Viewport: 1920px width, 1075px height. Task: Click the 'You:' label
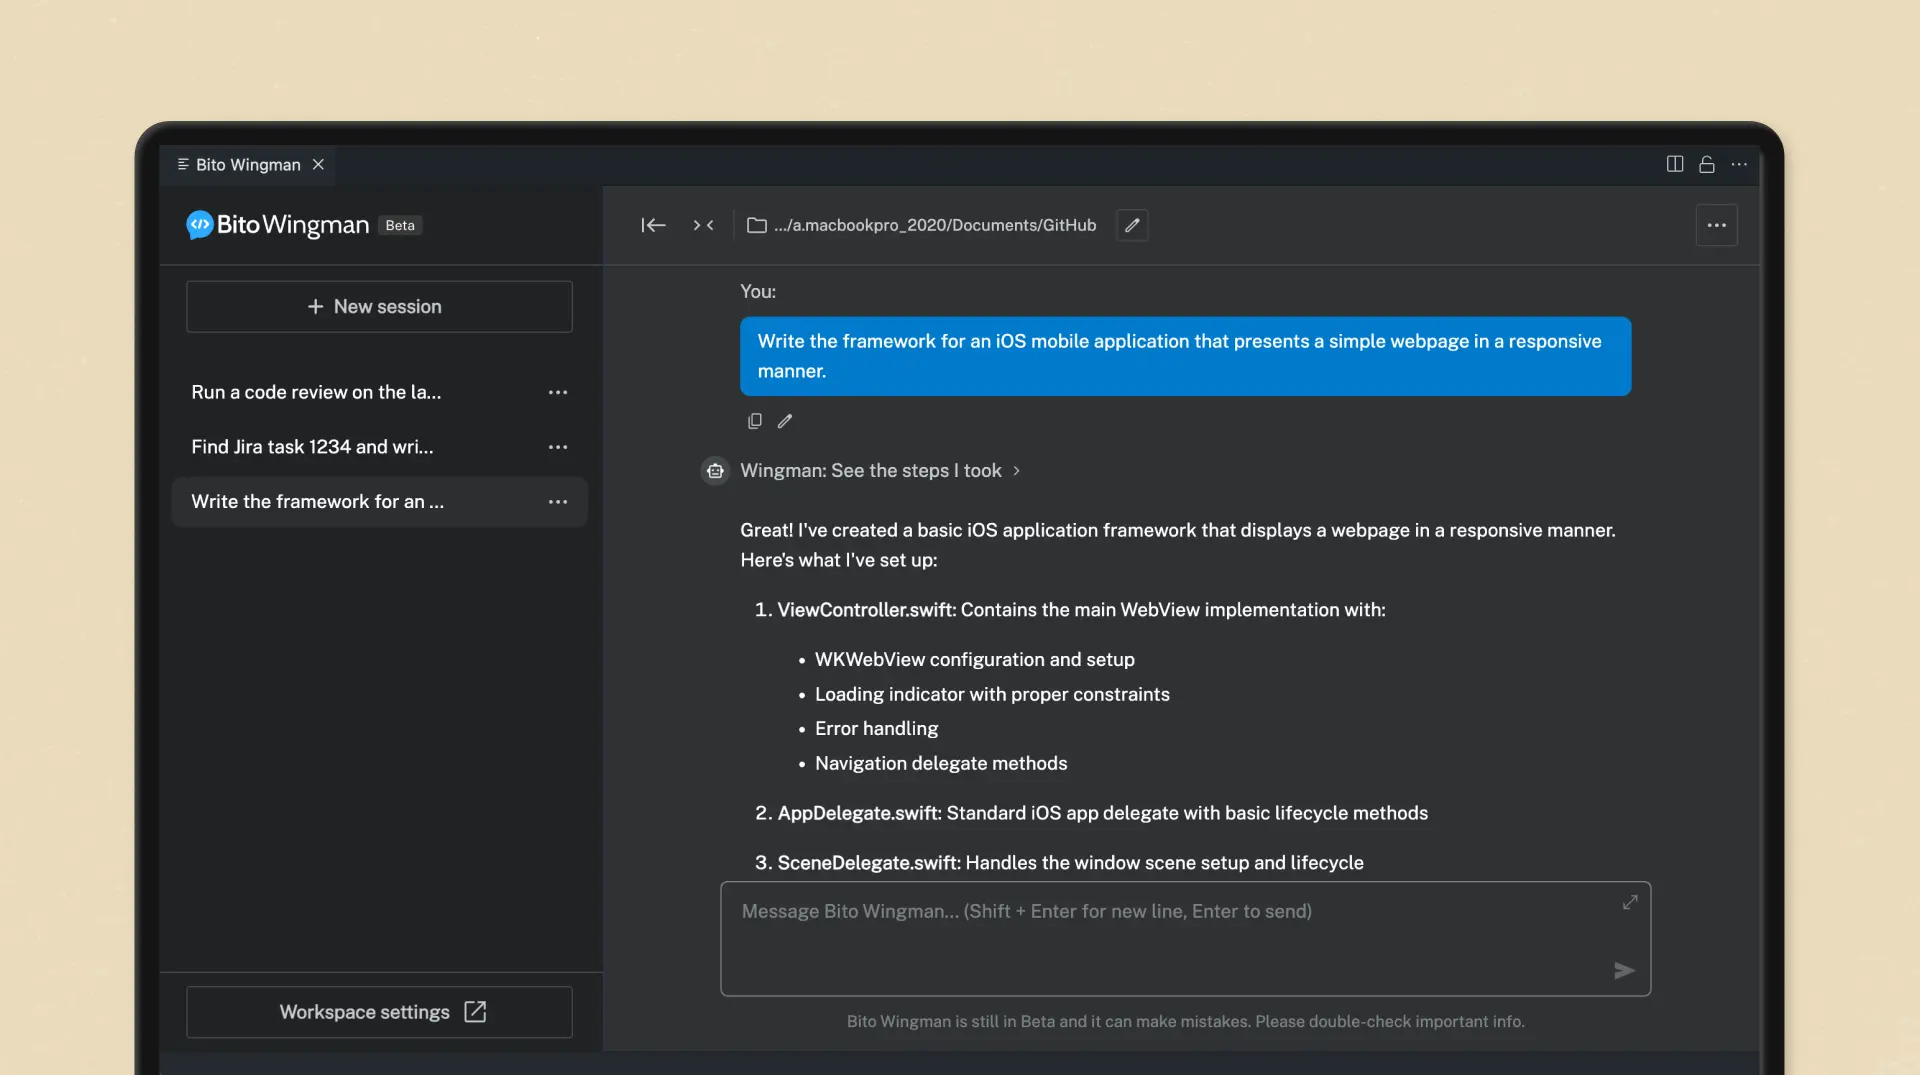coord(758,291)
